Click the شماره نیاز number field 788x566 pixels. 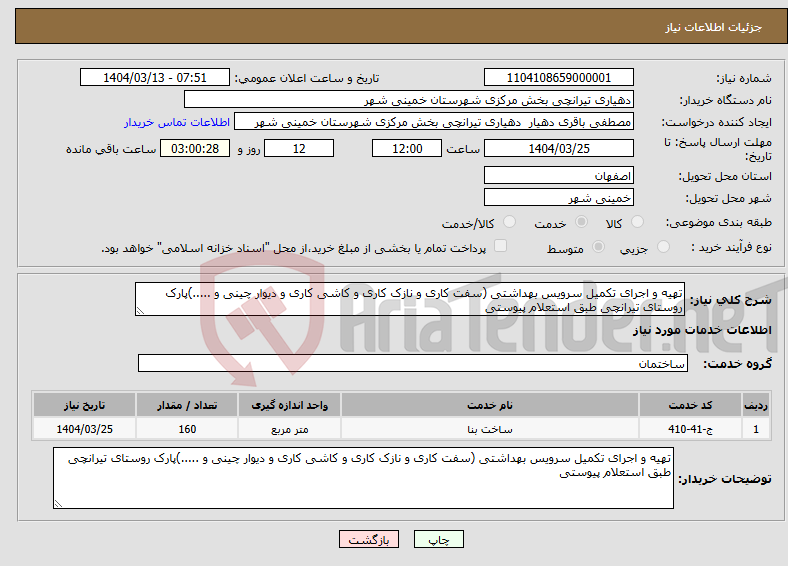[558, 77]
